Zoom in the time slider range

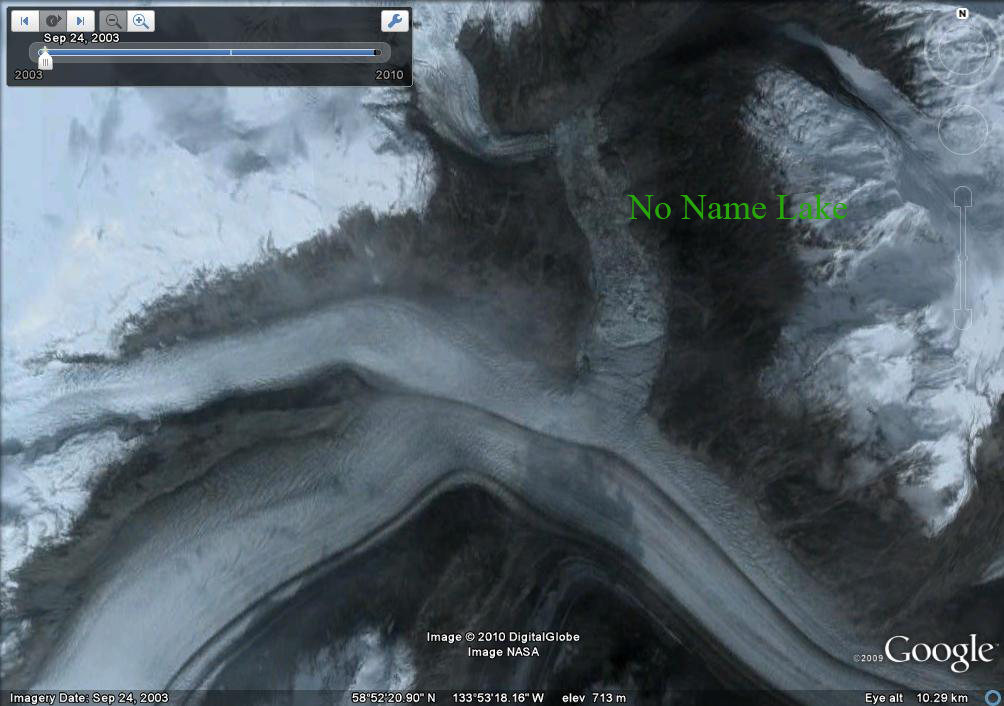[x=141, y=21]
